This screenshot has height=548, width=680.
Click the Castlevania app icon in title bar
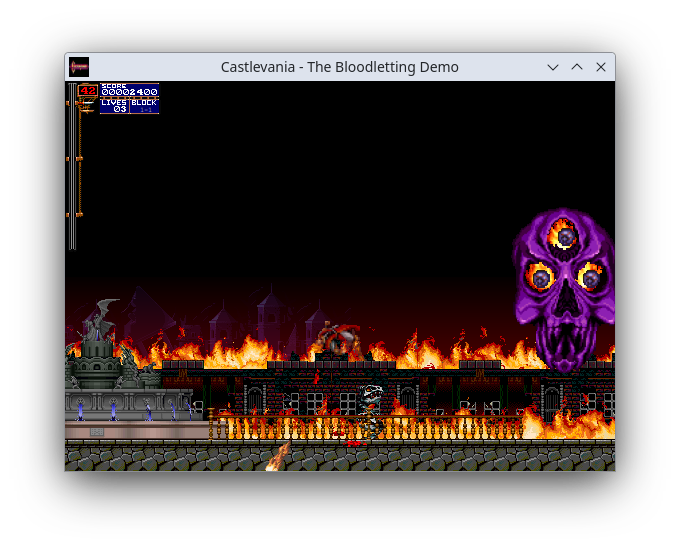point(79,67)
